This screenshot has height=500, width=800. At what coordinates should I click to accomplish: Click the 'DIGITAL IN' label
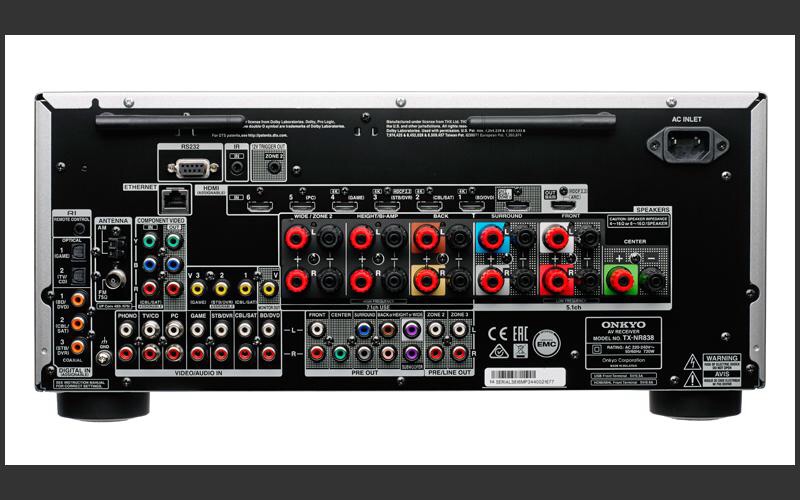click(74, 371)
